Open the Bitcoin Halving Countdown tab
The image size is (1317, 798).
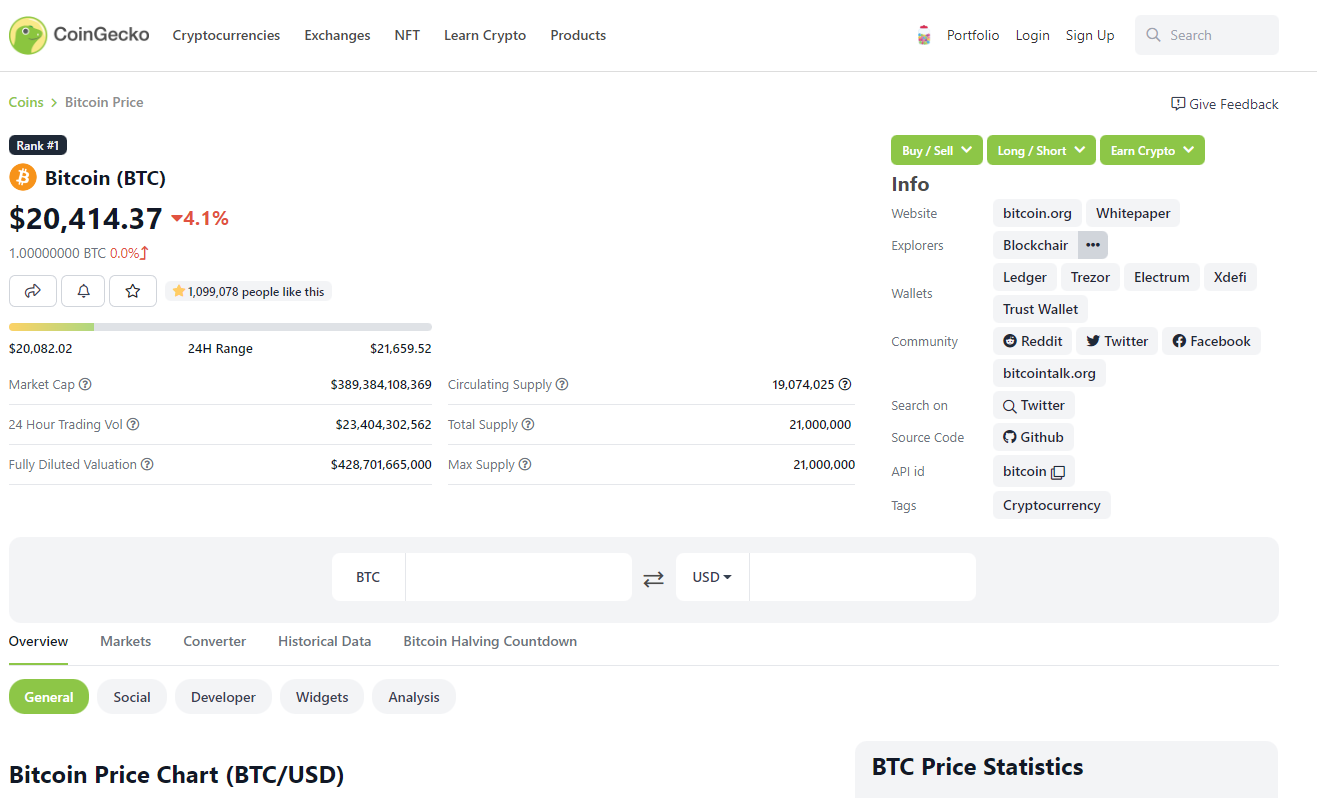490,641
